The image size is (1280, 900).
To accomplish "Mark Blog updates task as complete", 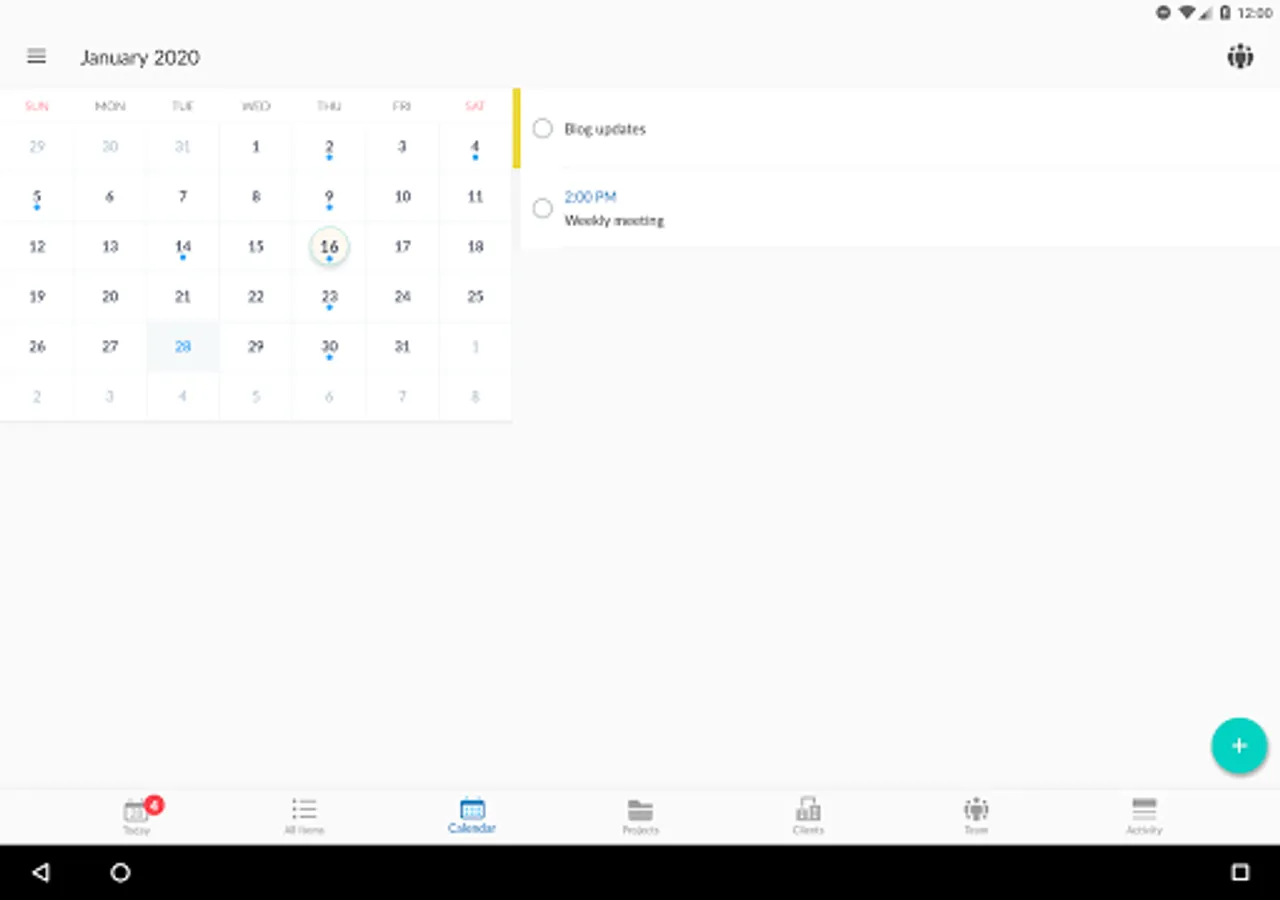I will (x=542, y=128).
